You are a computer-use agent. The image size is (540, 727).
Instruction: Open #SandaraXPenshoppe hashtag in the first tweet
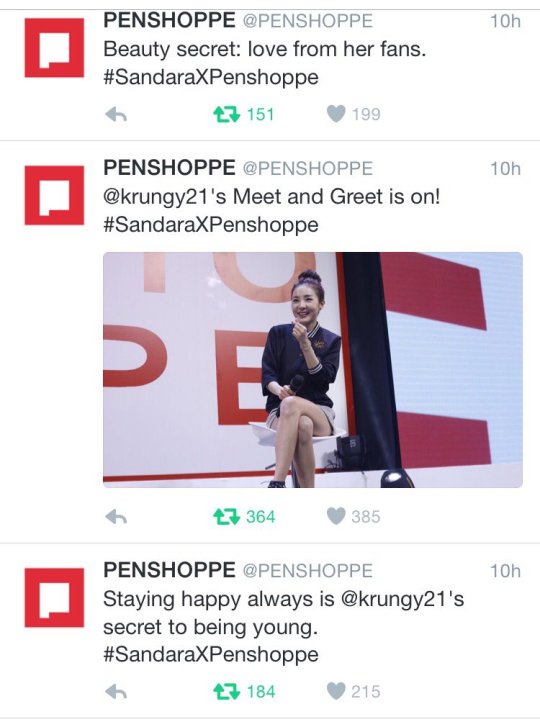(x=211, y=77)
